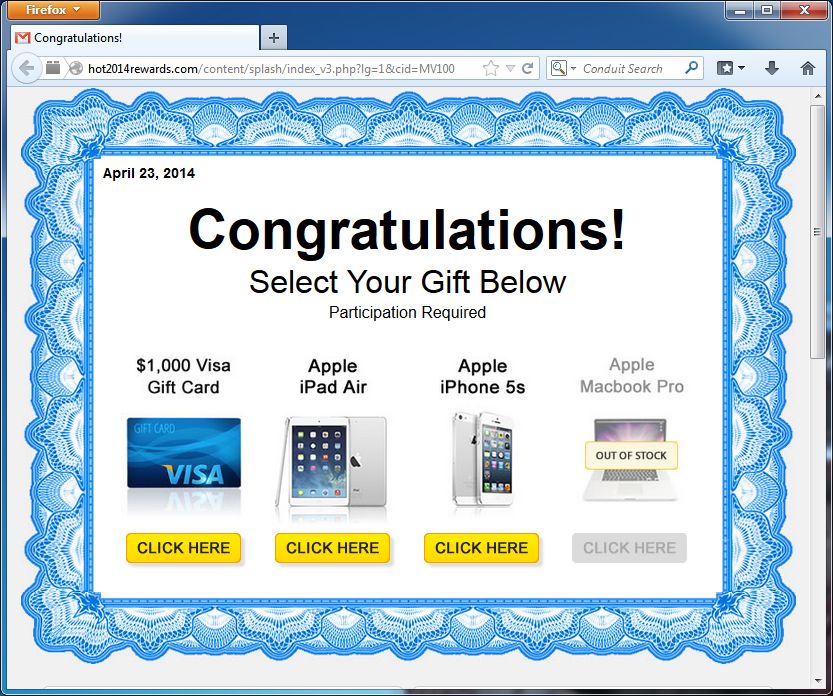Close the Firefox window
Viewport: 833px width, 696px height.
click(x=804, y=10)
